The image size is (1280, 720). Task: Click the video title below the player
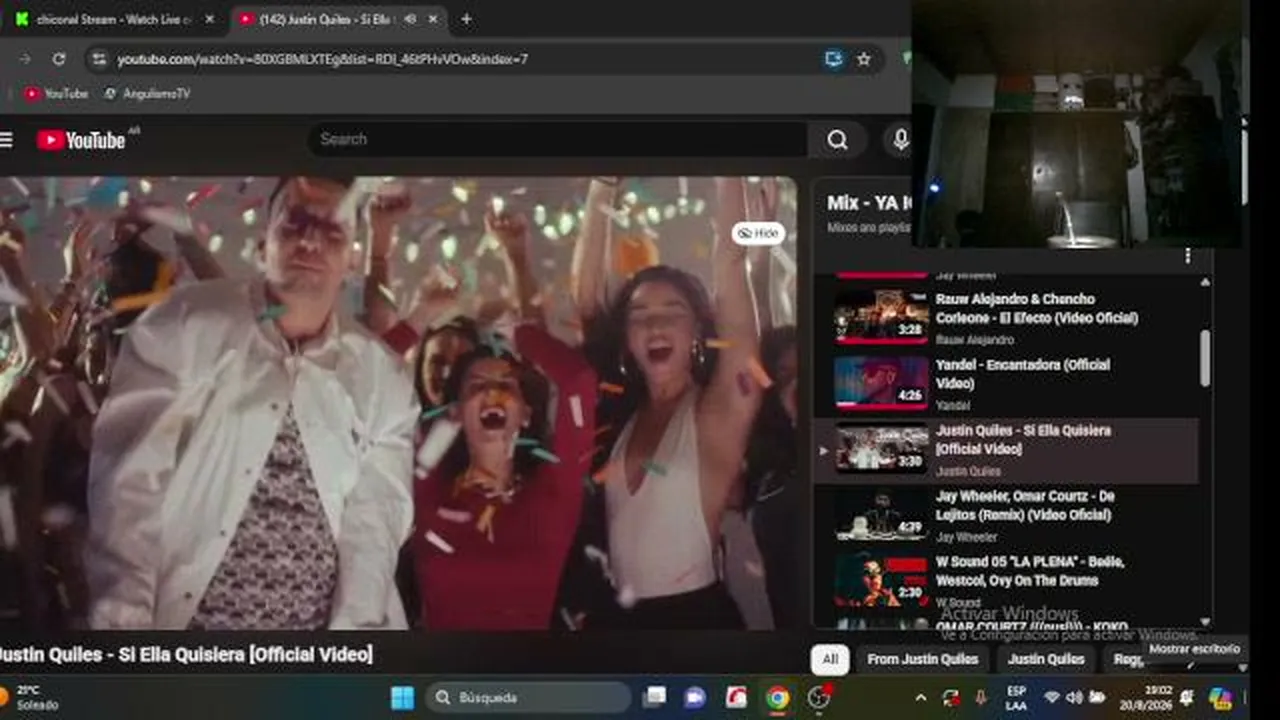(x=186, y=655)
